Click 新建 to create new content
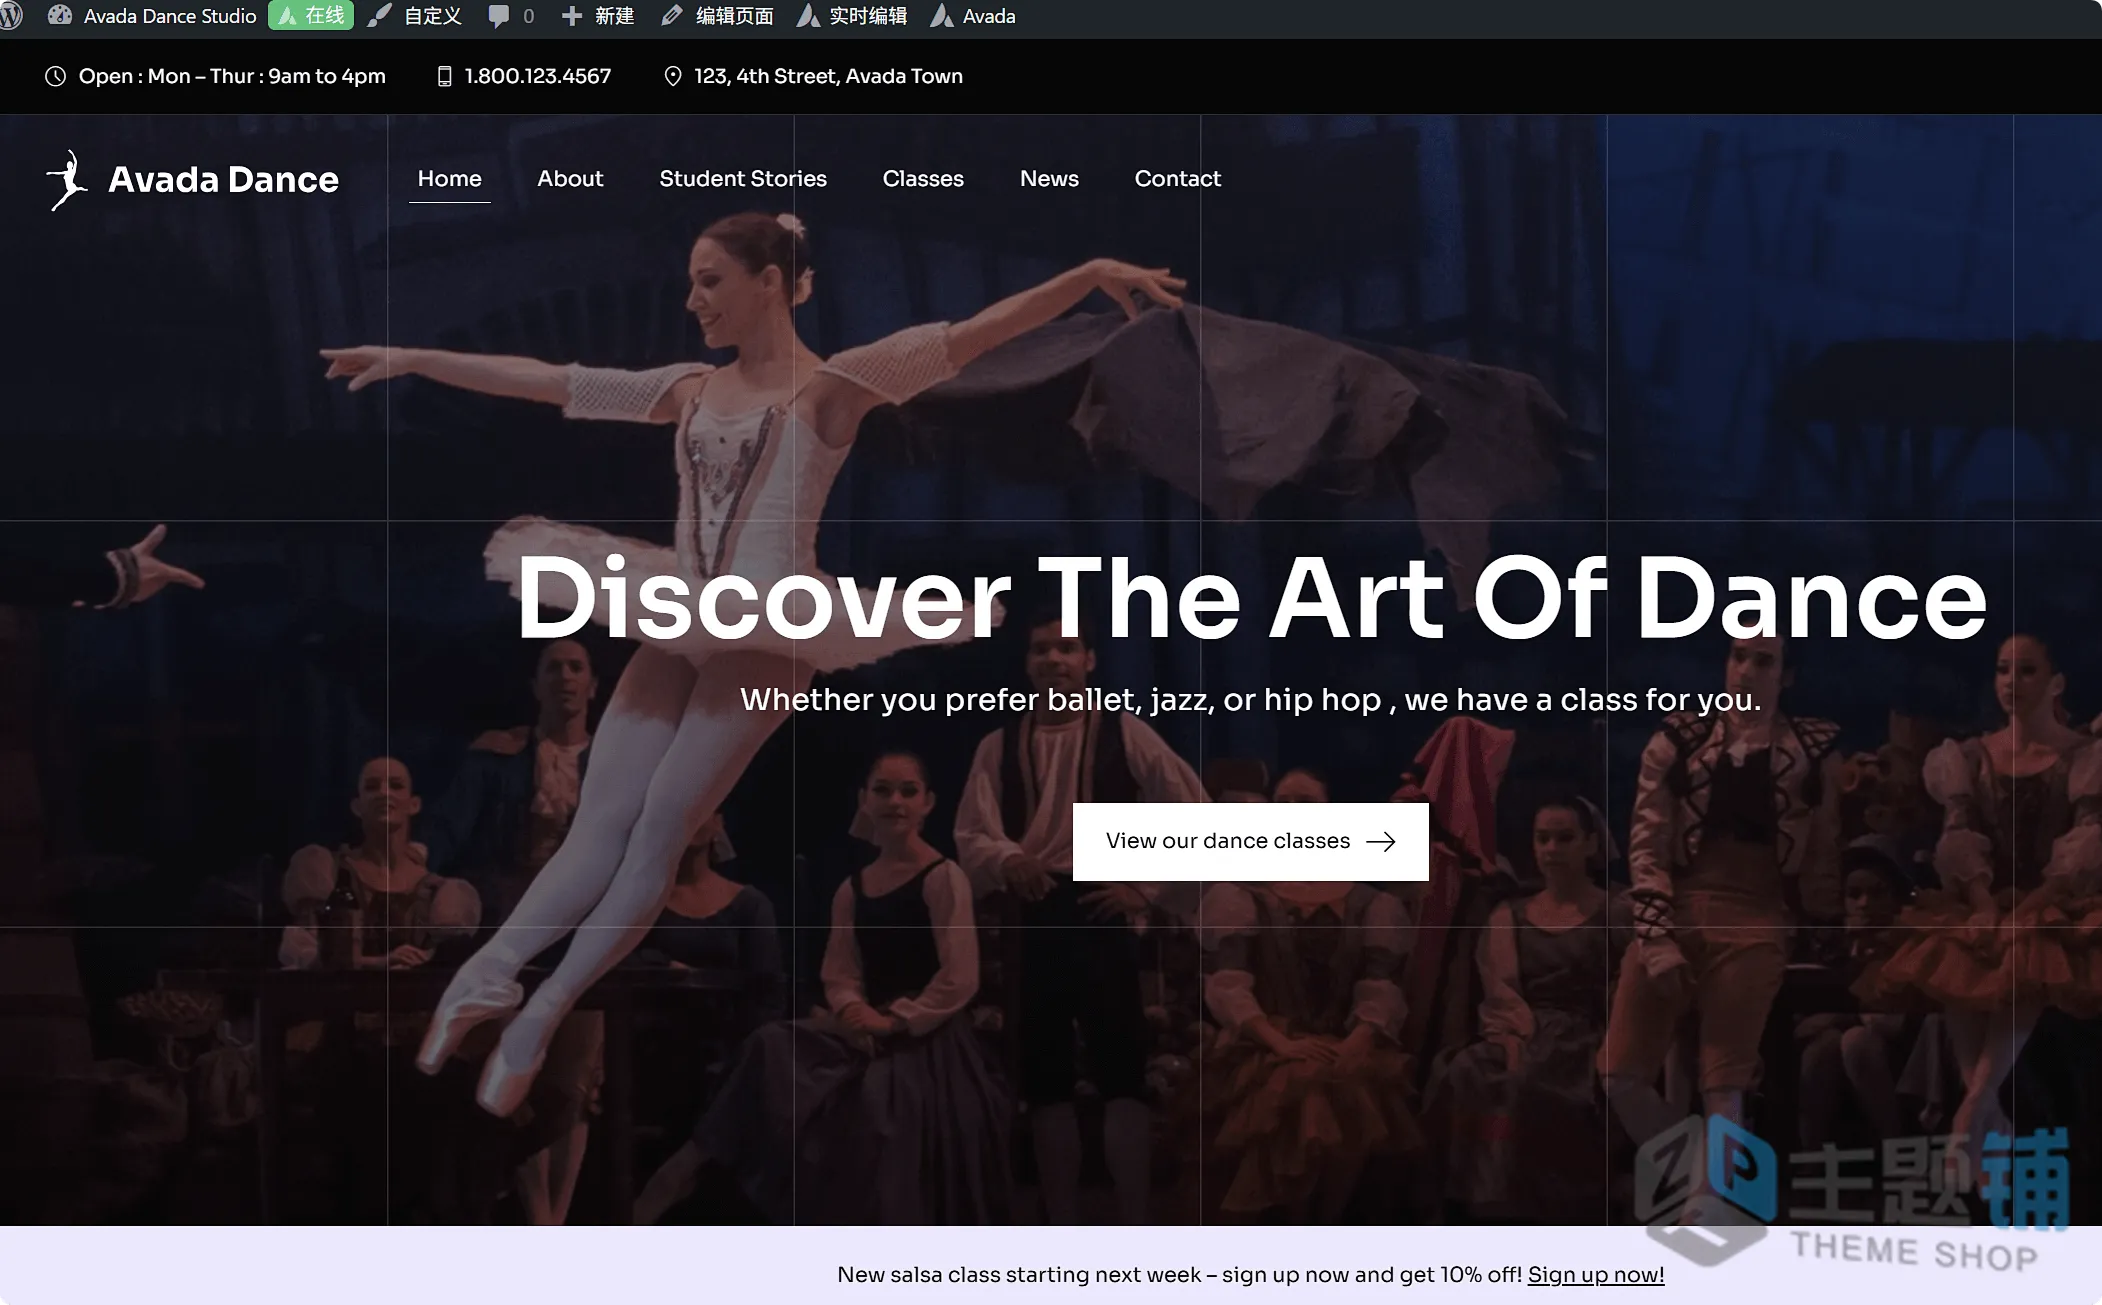 598,16
